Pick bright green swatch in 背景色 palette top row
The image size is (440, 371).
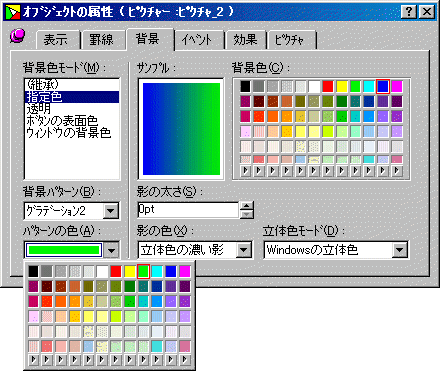pos(355,86)
